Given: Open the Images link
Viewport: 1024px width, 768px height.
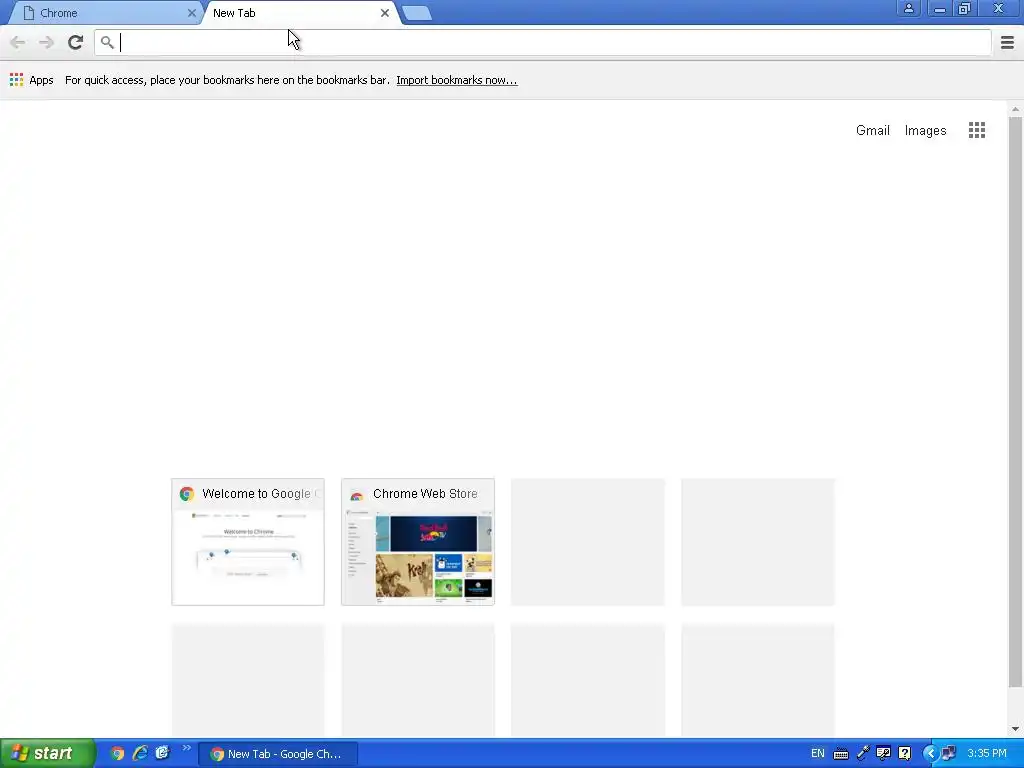Looking at the screenshot, I should tap(925, 131).
